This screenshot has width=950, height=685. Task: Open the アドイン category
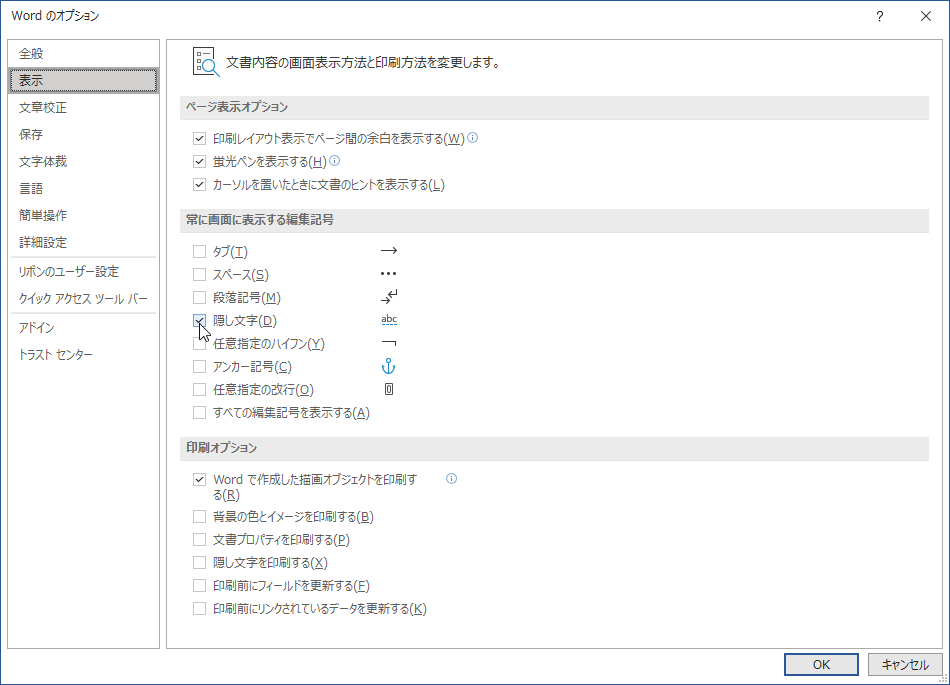coord(84,328)
